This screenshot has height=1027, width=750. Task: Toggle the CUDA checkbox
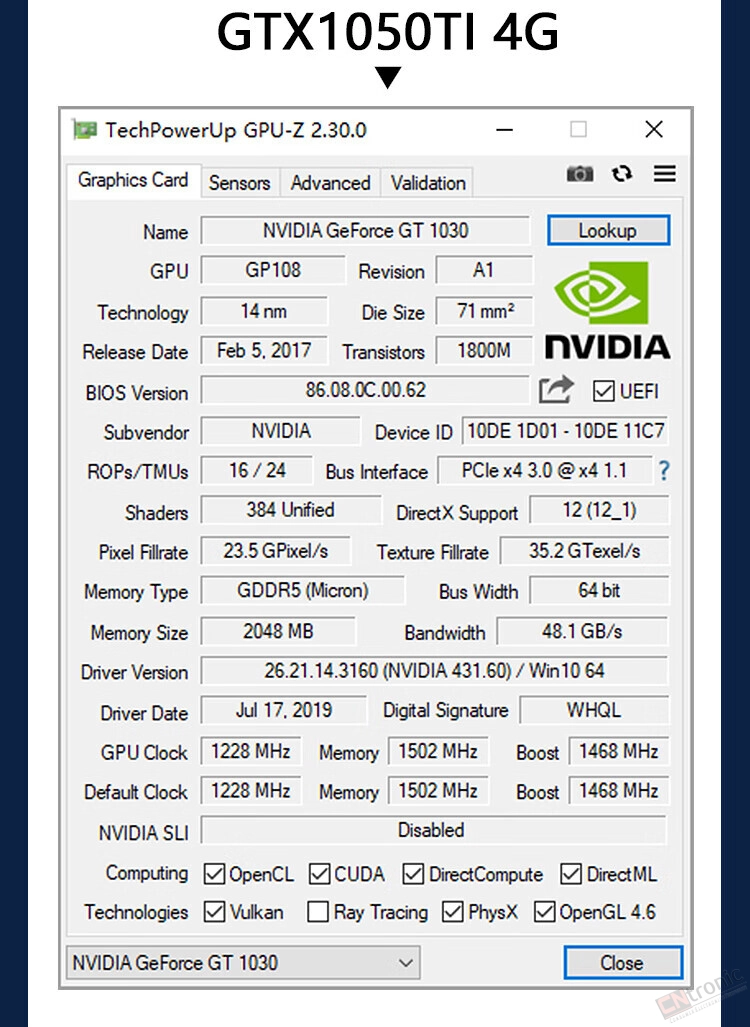tap(319, 874)
